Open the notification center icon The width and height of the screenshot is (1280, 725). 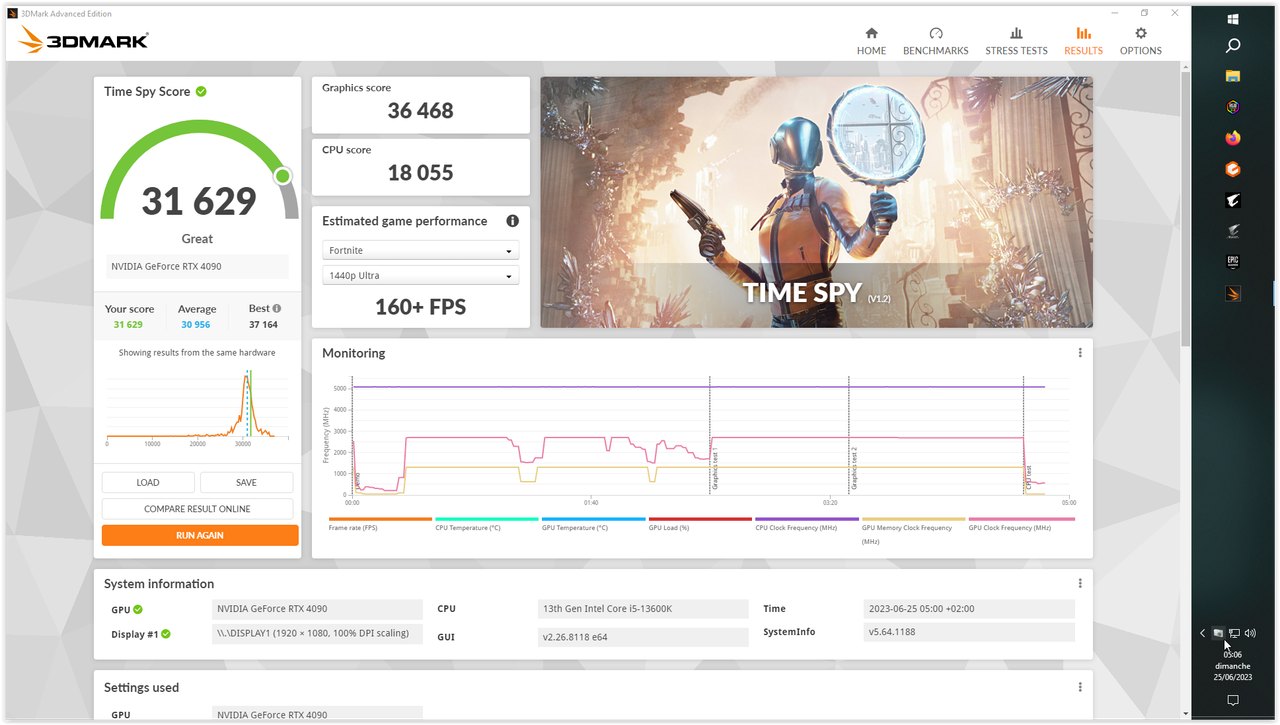(x=1233, y=701)
